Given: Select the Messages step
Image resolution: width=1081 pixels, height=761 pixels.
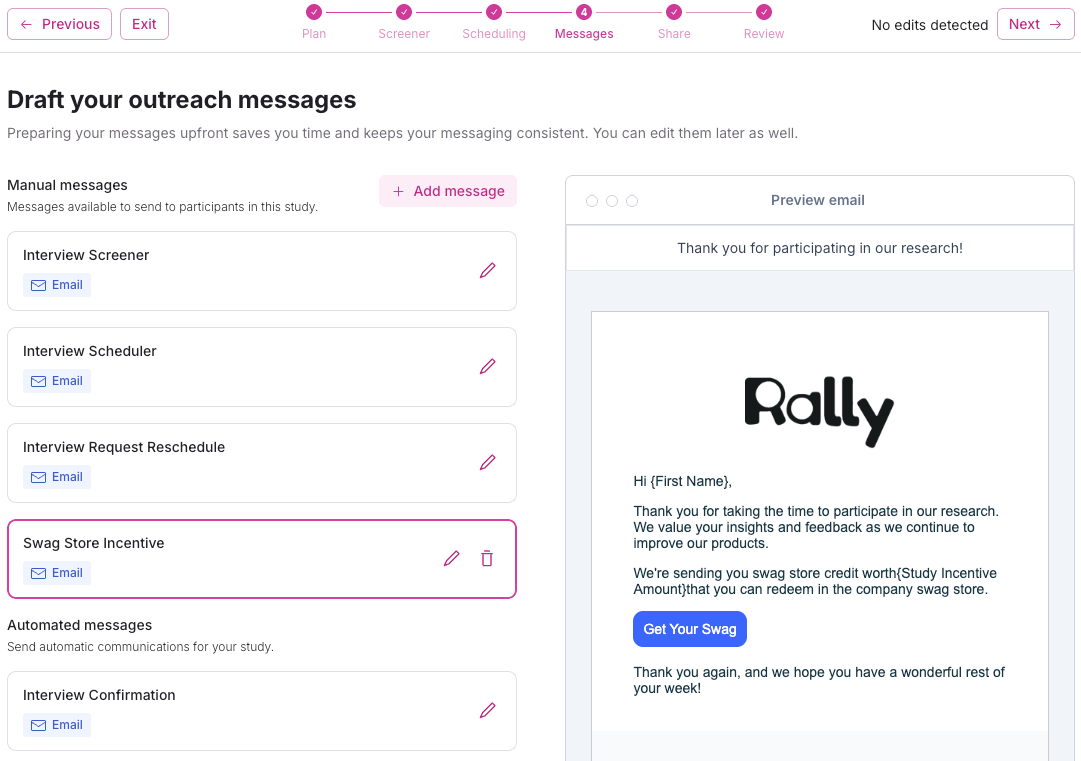Looking at the screenshot, I should coord(584,13).
